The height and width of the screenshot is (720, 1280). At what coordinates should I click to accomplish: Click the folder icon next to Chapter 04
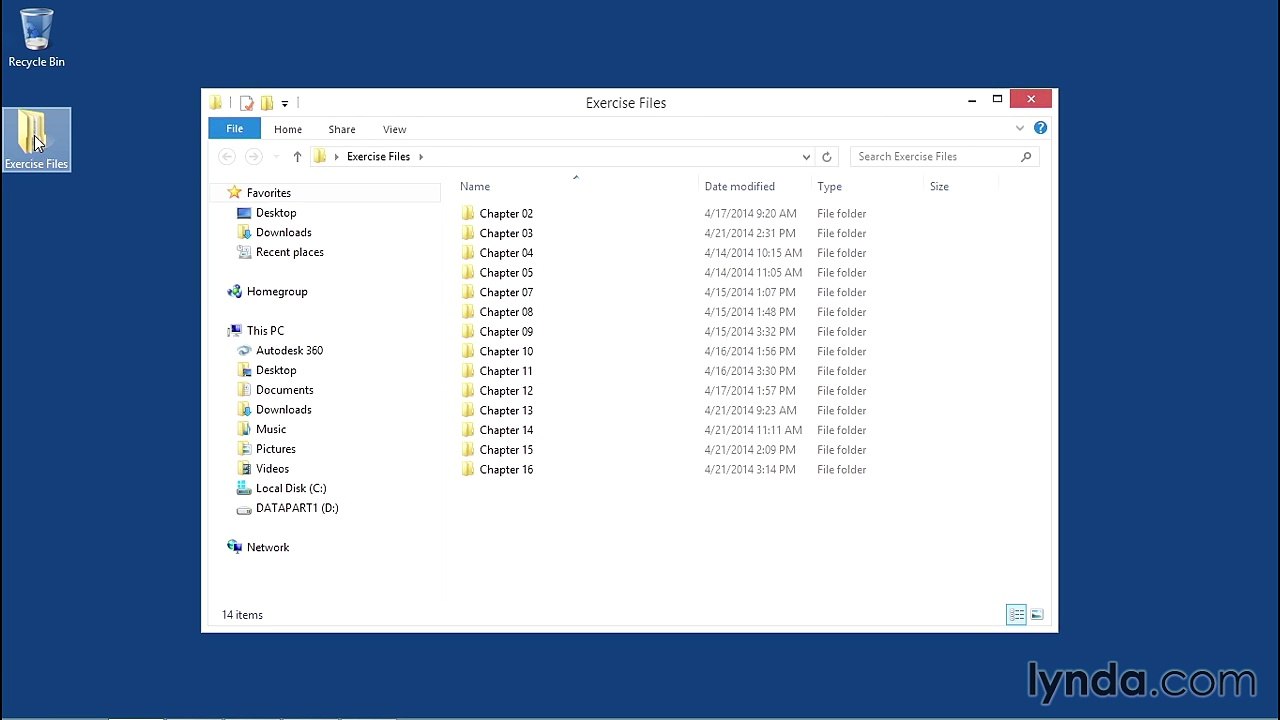click(468, 253)
